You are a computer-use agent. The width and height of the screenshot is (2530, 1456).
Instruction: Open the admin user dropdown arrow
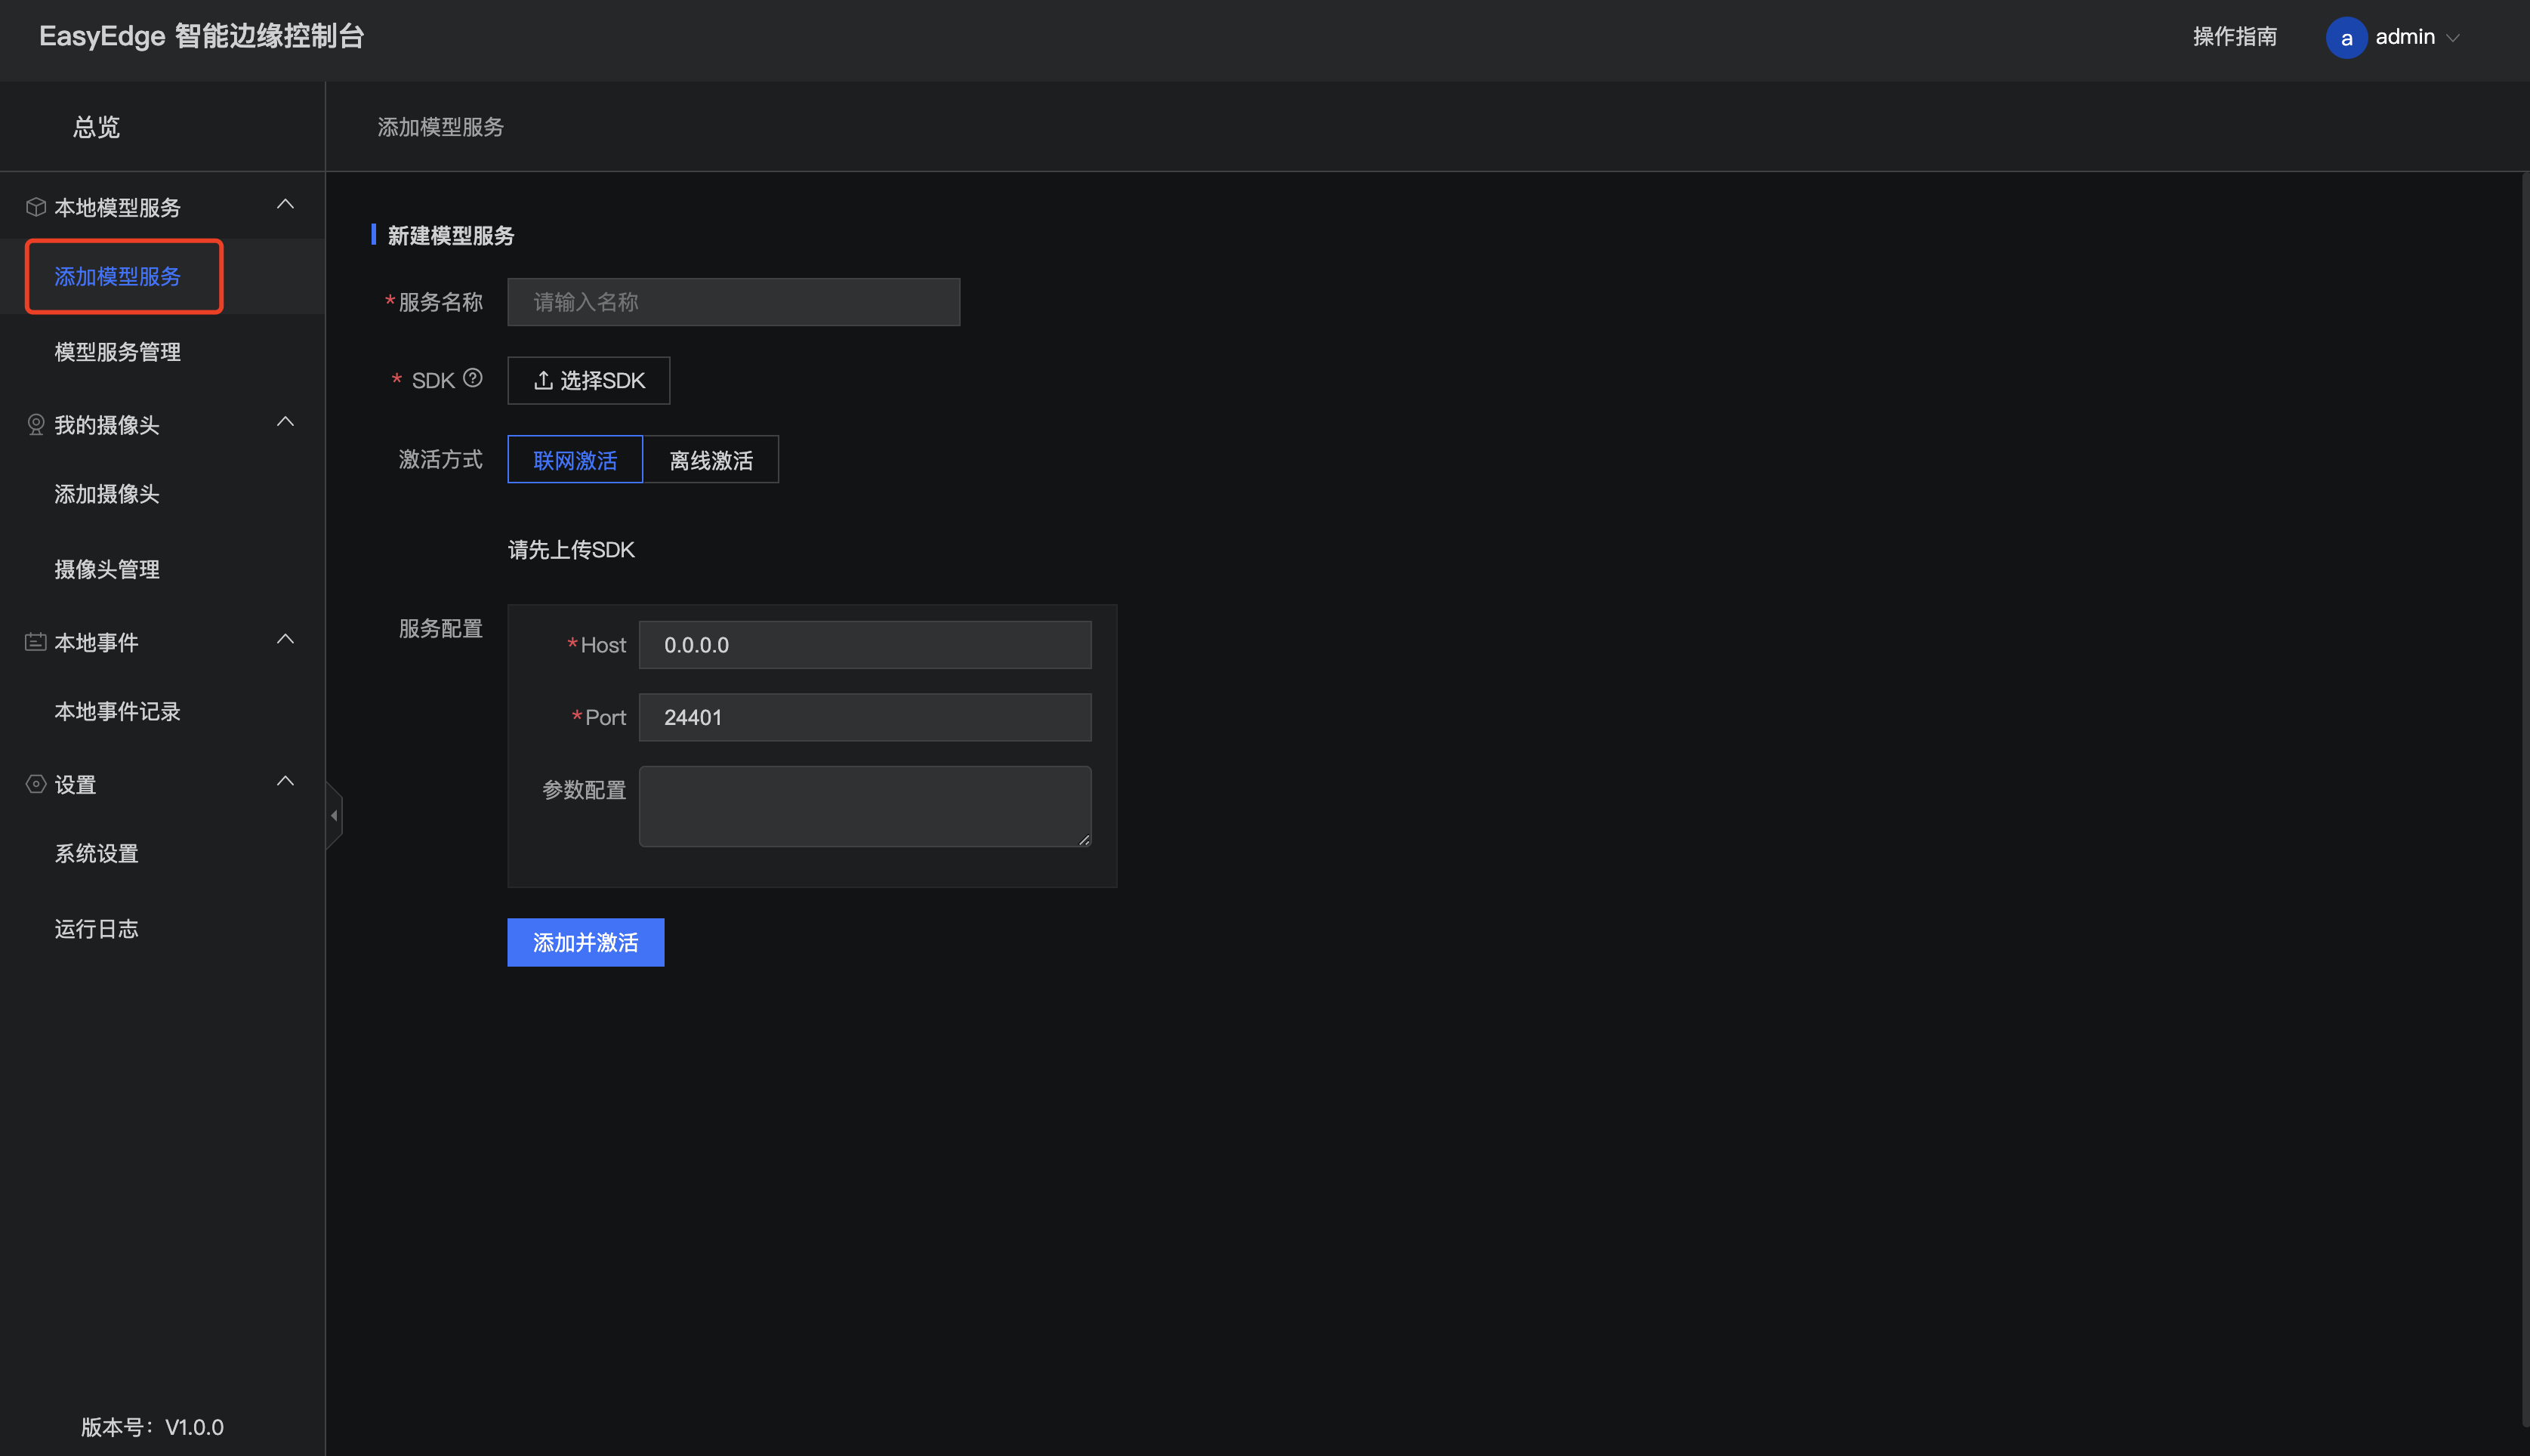pos(2453,38)
